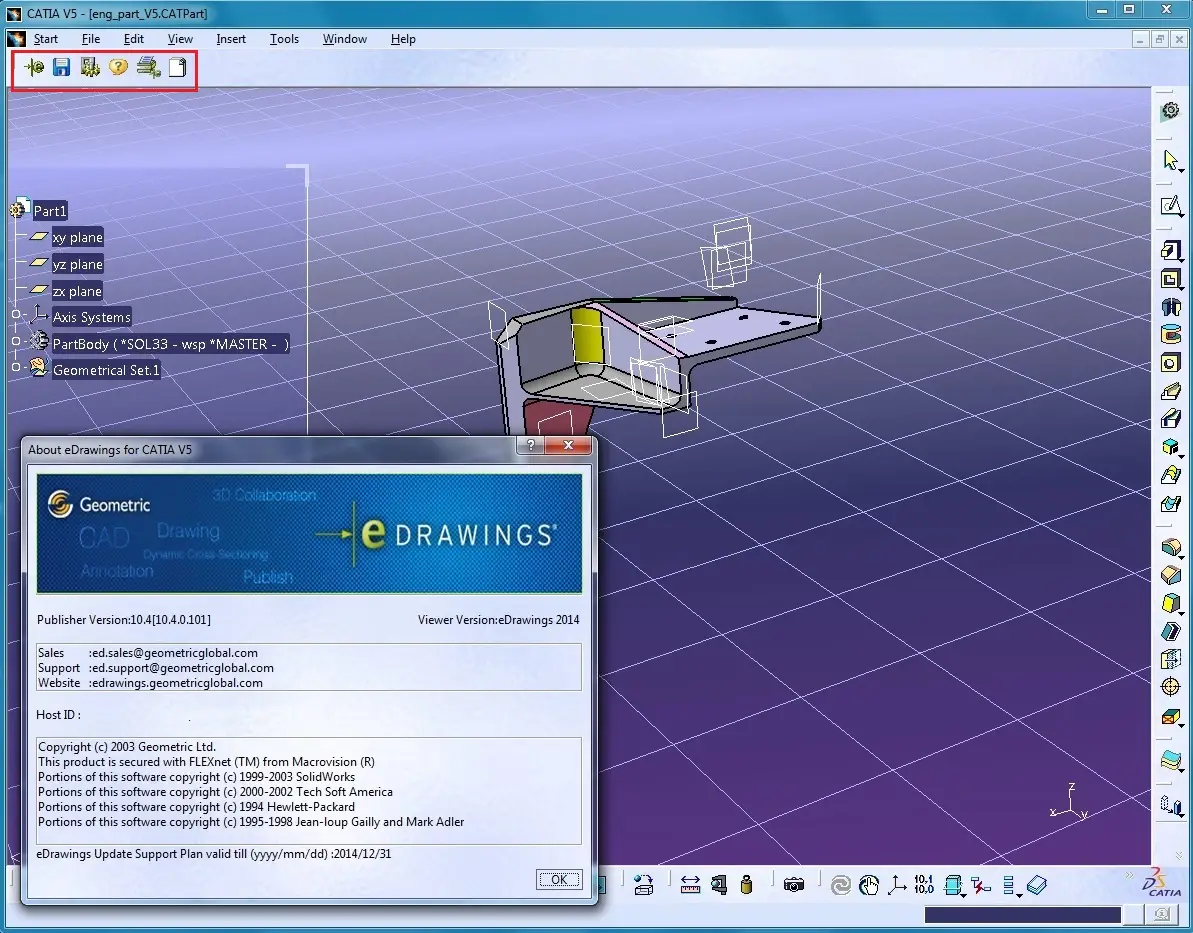Expand the Axis Systems tree node
Screen dimensions: 1193x933
click(x=16, y=314)
